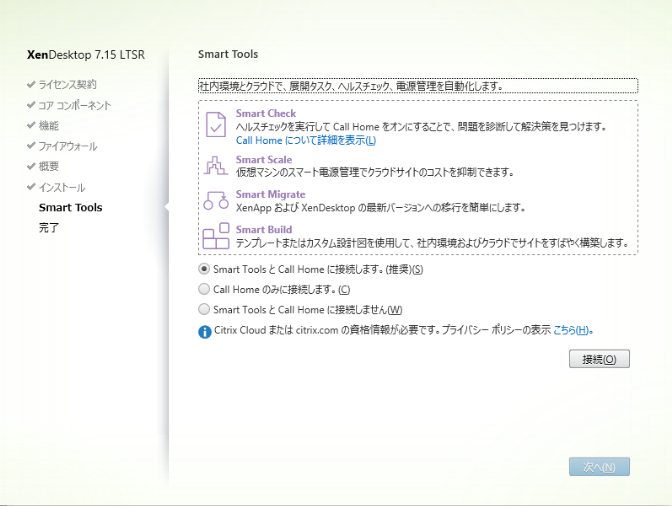Screen dimensions: 672x506
Task: Click checkmark beside 機能 step
Action: point(31,125)
